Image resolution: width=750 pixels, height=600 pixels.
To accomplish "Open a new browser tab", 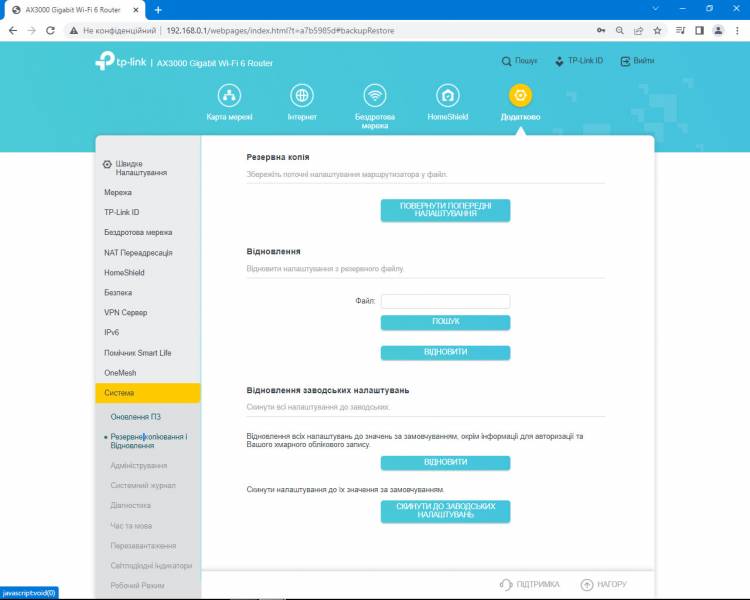I will coord(158,10).
